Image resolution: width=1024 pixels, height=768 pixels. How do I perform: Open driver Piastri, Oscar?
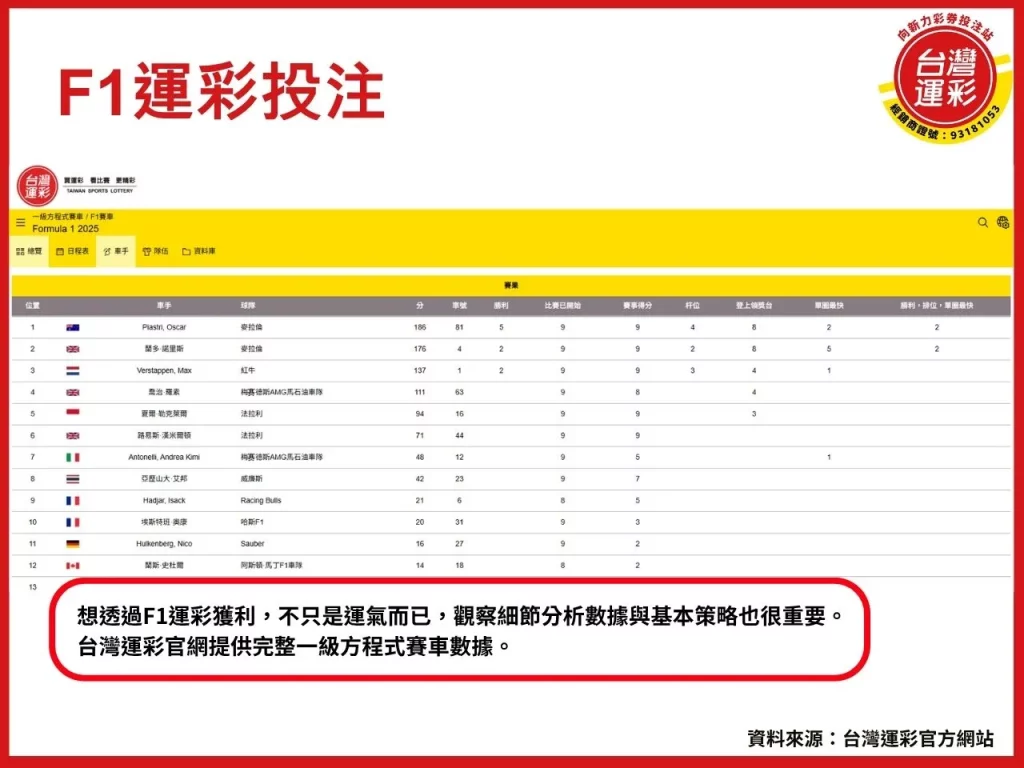[x=164, y=327]
